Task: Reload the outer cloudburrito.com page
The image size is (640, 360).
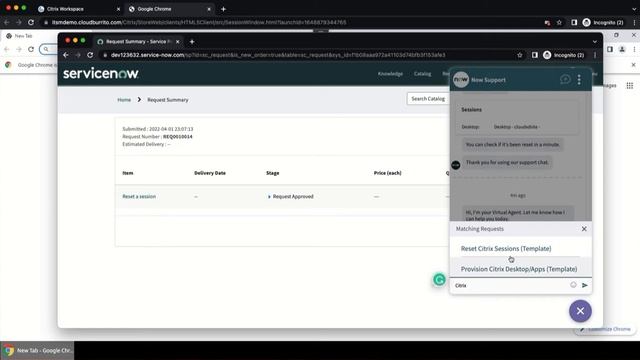Action: pos(31,22)
